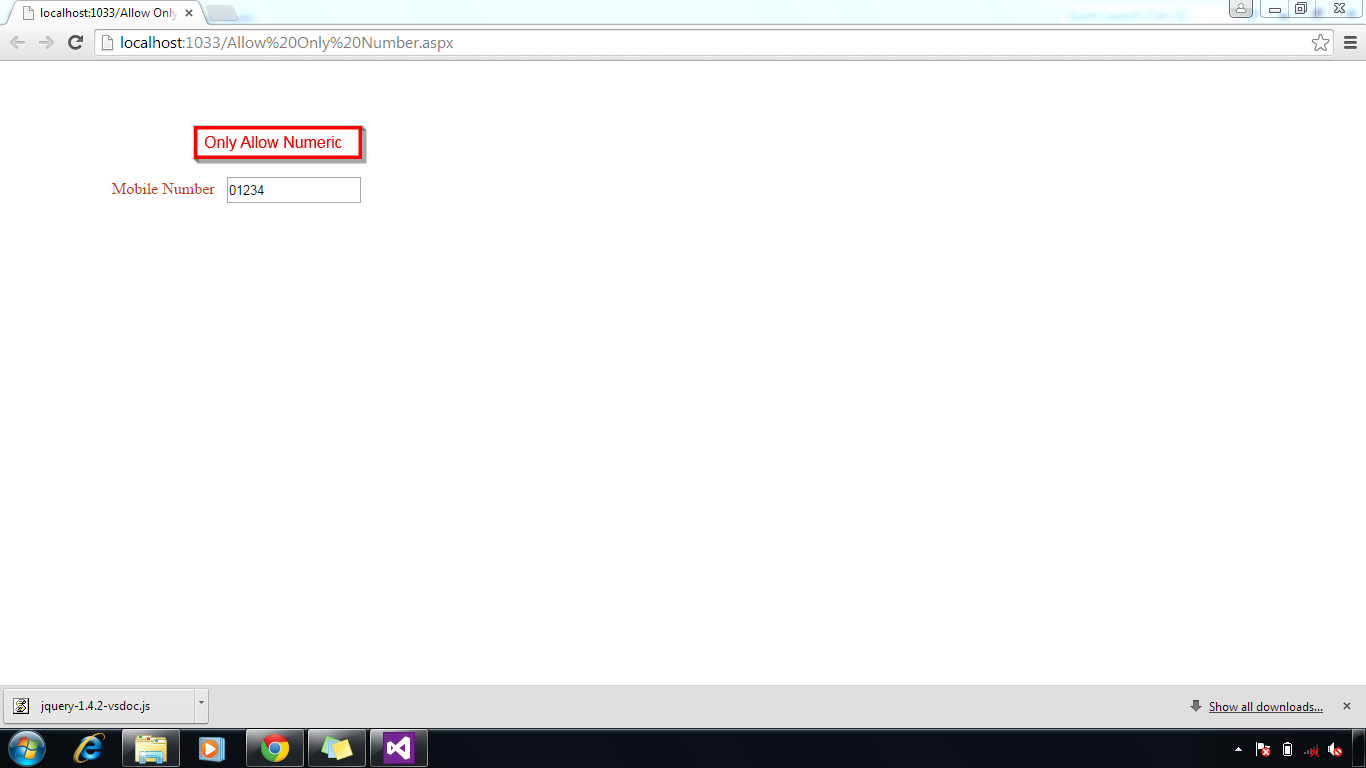Open Action Center from the flag icon
The image size is (1366, 768).
(x=1262, y=748)
